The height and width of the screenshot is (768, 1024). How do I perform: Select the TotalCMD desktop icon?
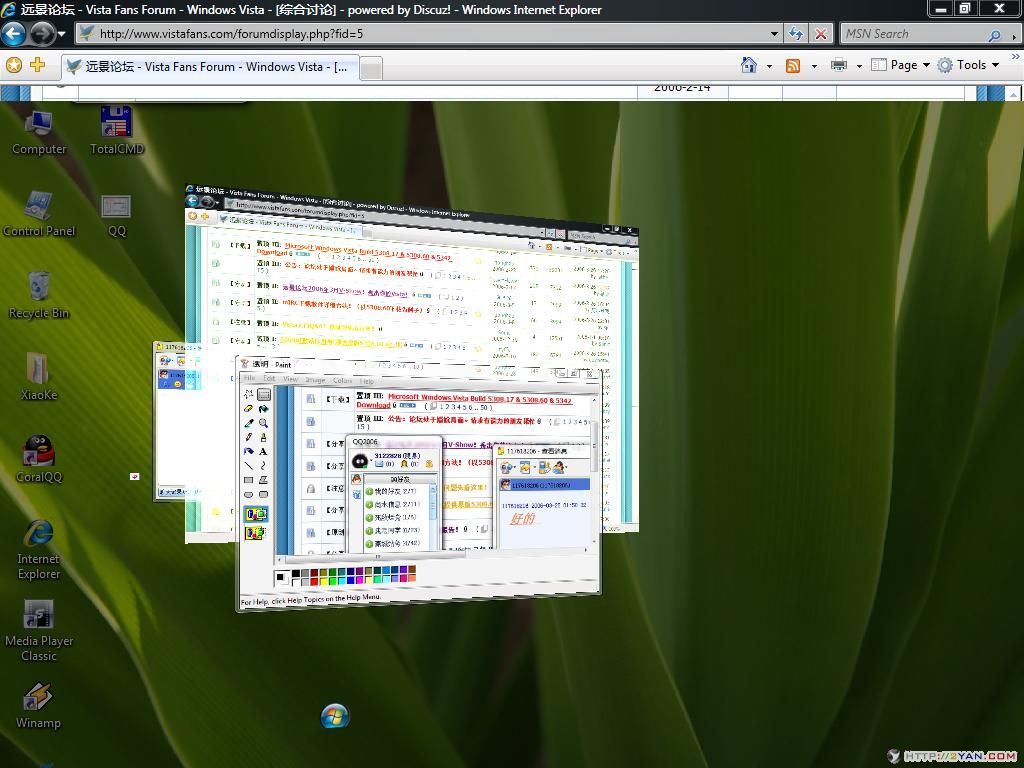point(116,123)
